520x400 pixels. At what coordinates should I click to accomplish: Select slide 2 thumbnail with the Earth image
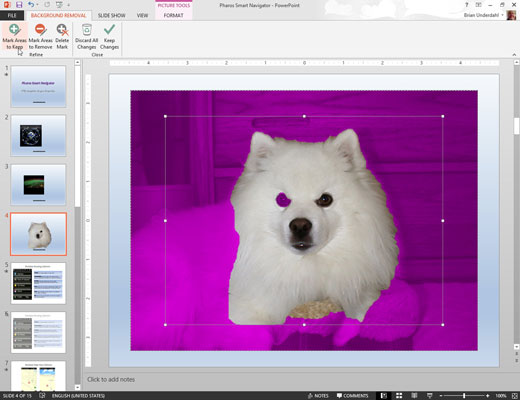click(x=38, y=136)
